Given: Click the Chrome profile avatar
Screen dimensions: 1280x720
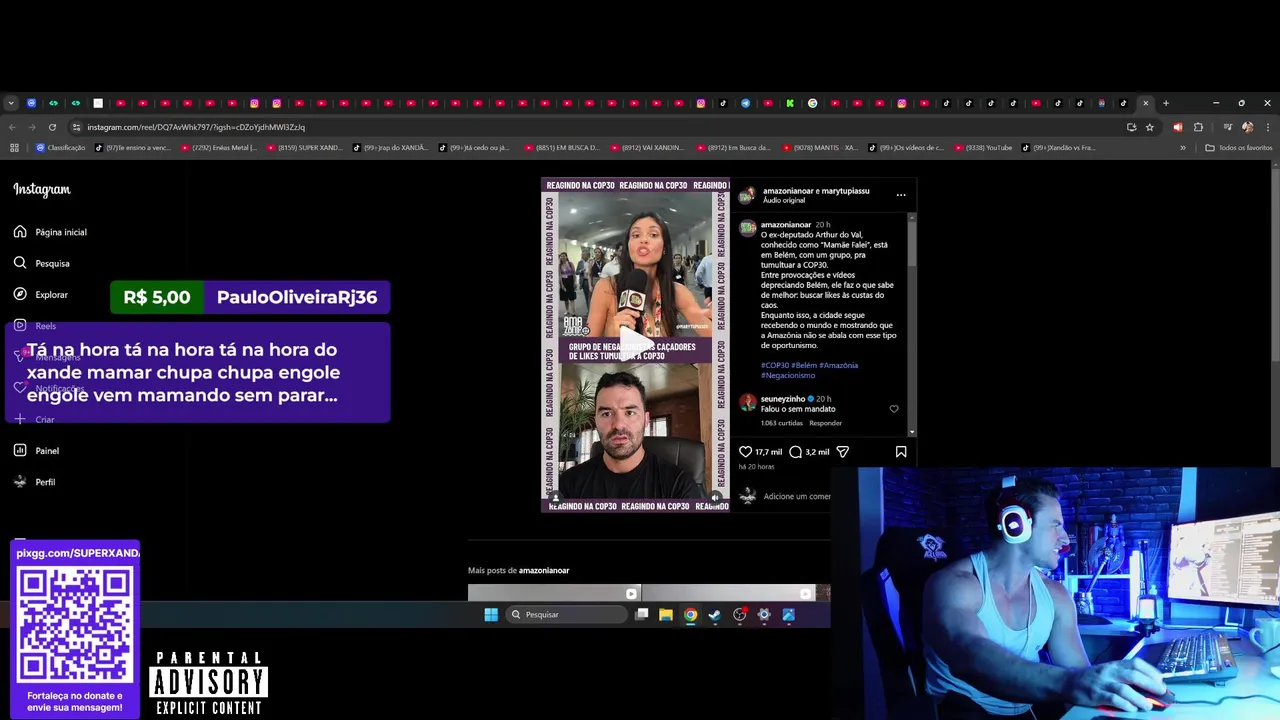Looking at the screenshot, I should [x=1247, y=127].
